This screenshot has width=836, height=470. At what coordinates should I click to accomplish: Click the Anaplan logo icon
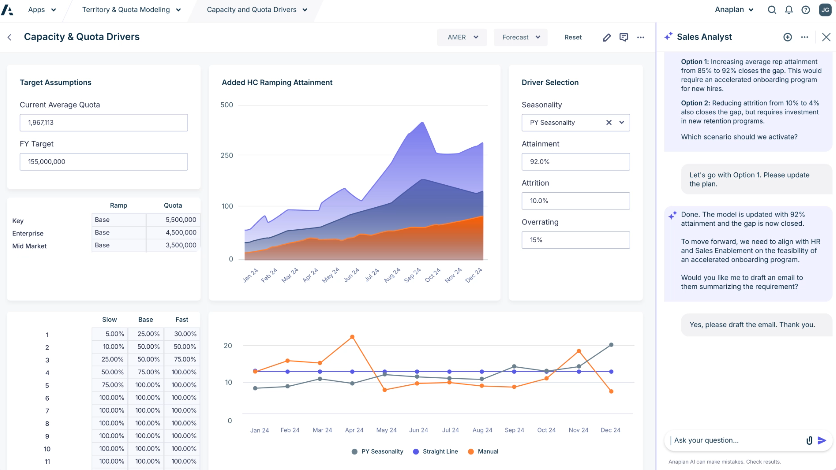9,9
